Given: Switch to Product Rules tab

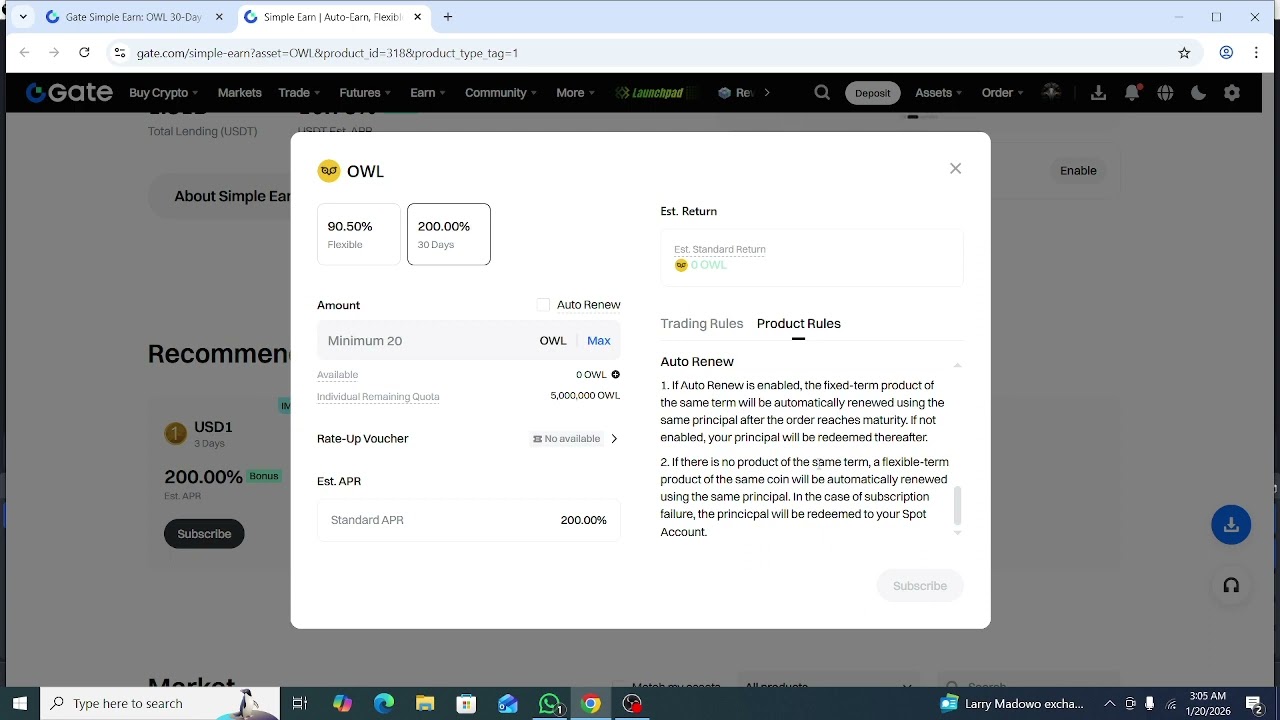Looking at the screenshot, I should (x=799, y=324).
